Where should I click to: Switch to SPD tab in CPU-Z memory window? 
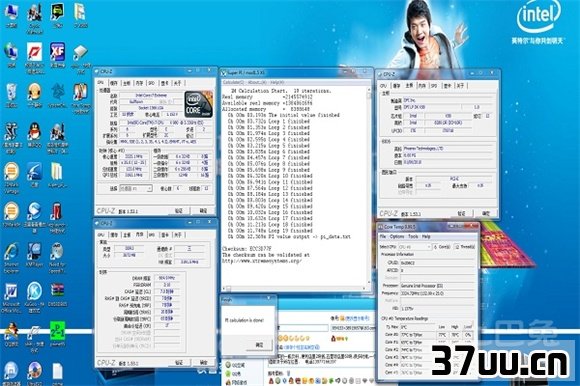point(152,235)
